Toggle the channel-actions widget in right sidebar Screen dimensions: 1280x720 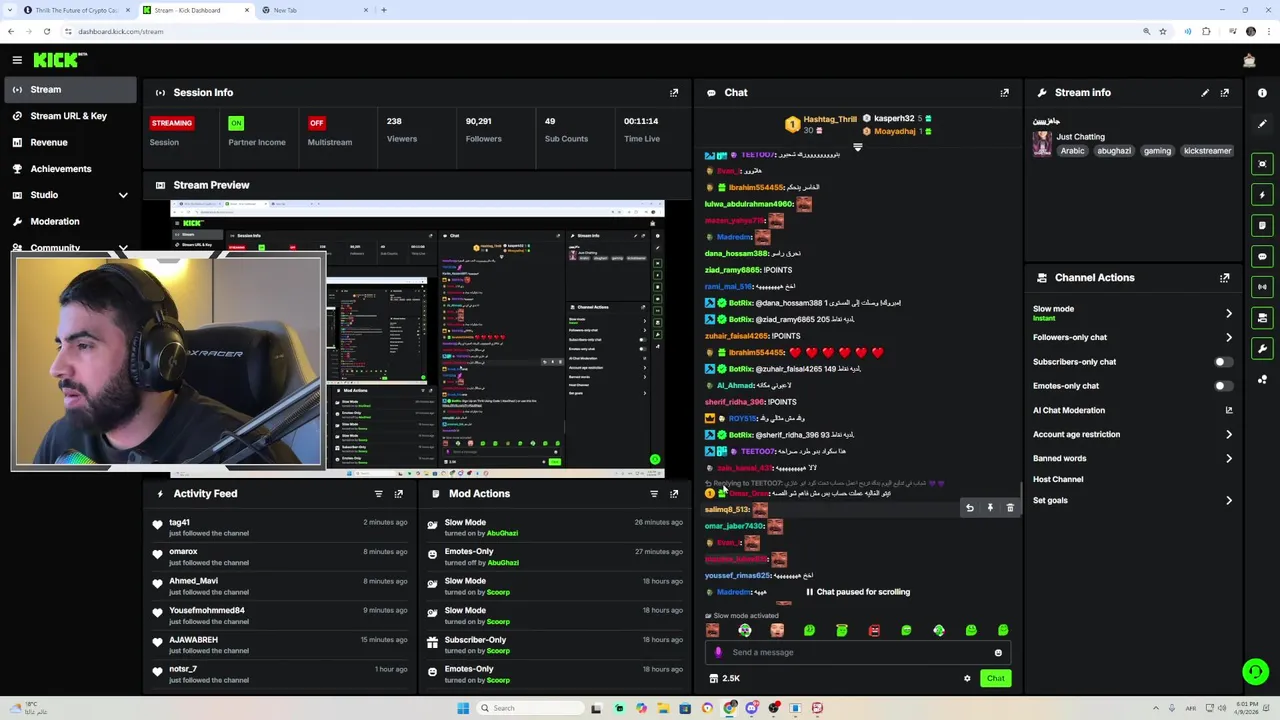(1262, 318)
